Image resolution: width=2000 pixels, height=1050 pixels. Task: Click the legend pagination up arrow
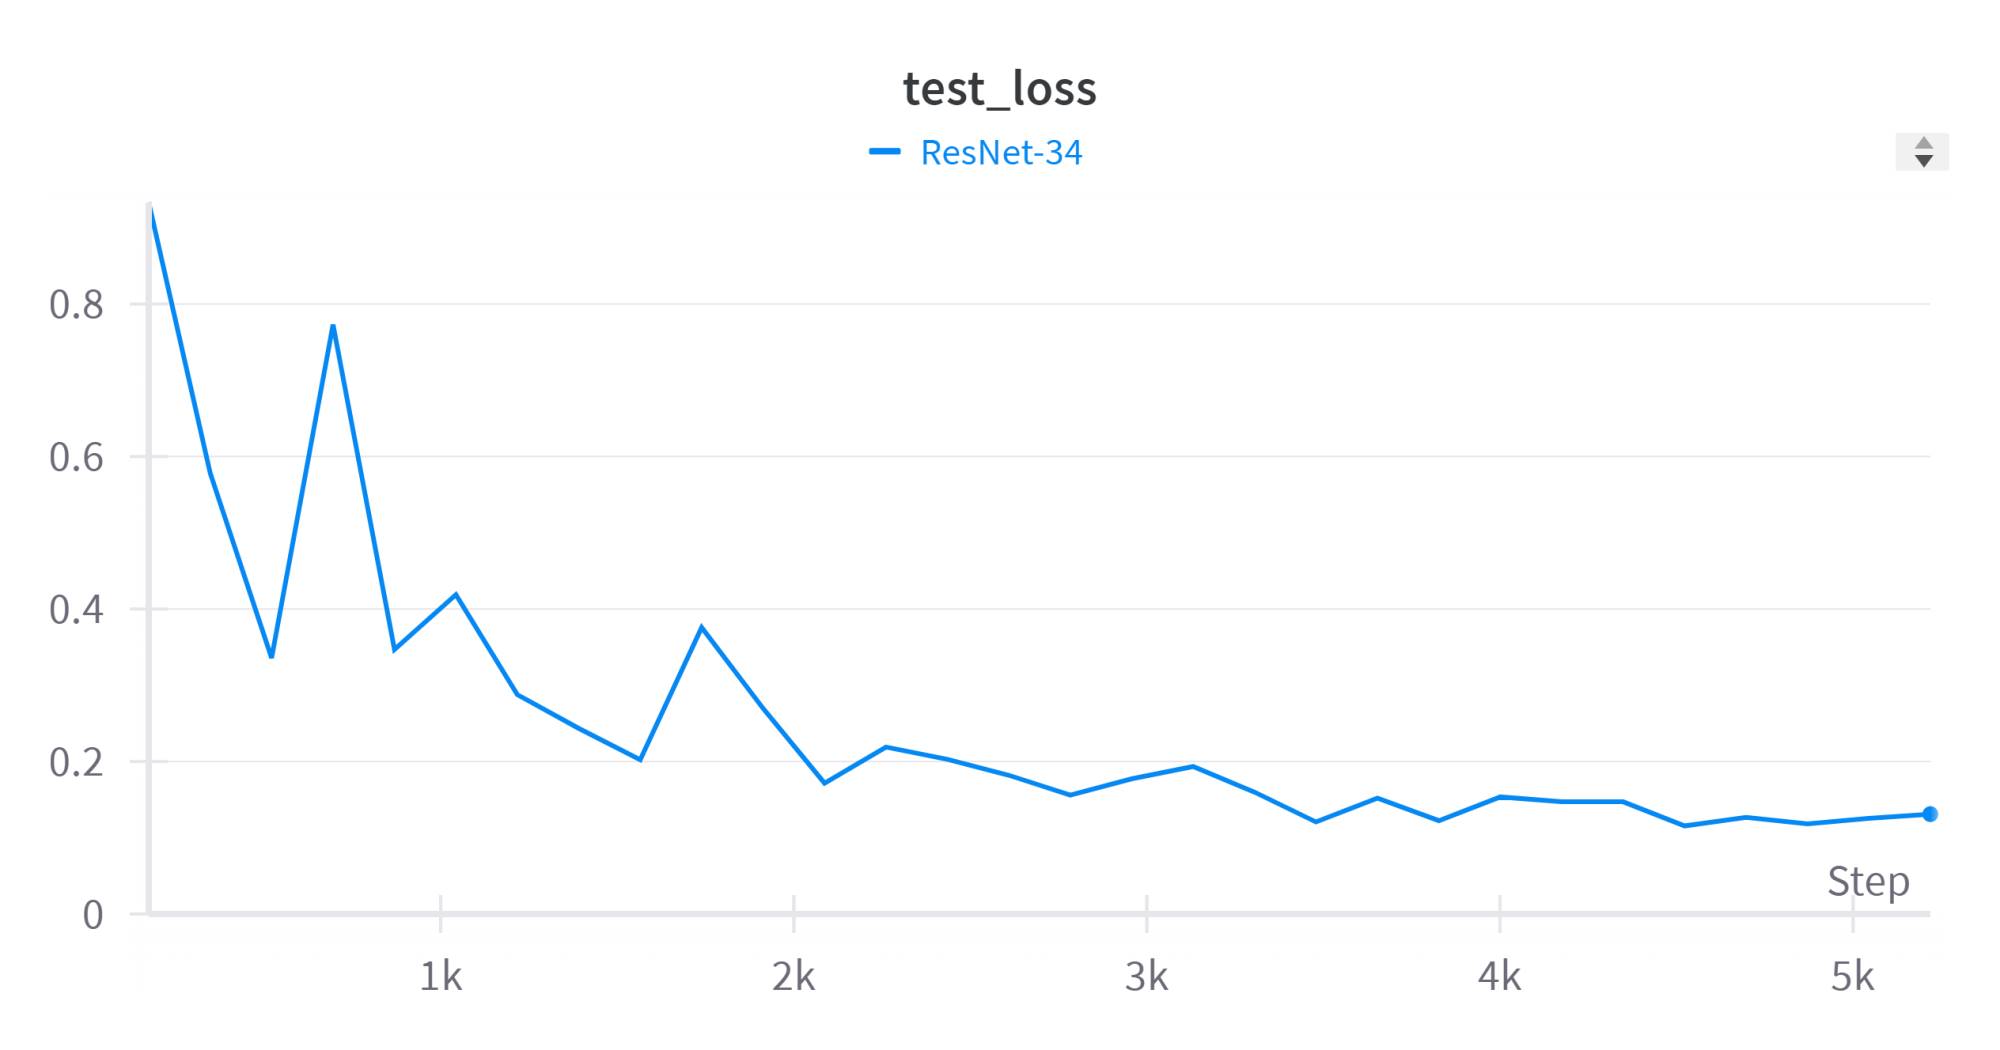coord(1923,144)
